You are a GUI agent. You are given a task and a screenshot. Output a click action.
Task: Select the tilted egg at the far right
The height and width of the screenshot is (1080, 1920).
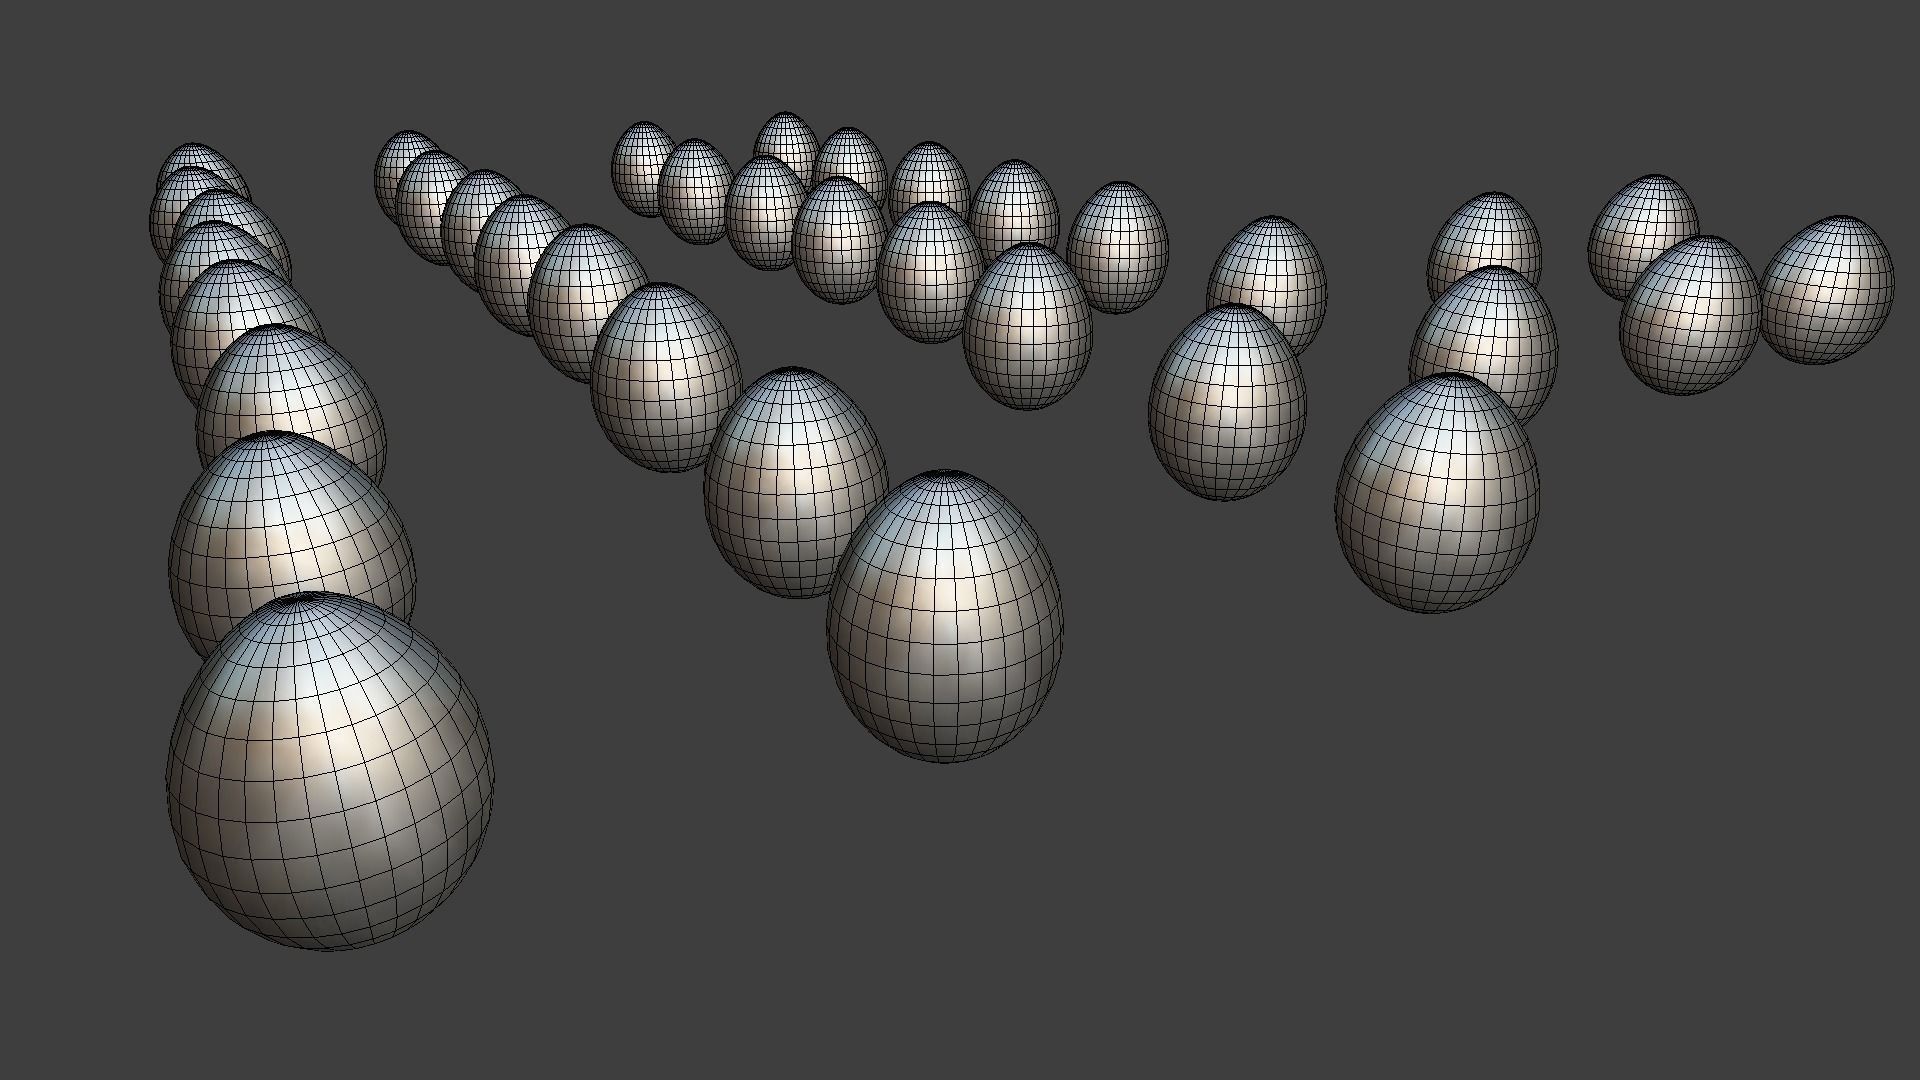coord(1827,290)
